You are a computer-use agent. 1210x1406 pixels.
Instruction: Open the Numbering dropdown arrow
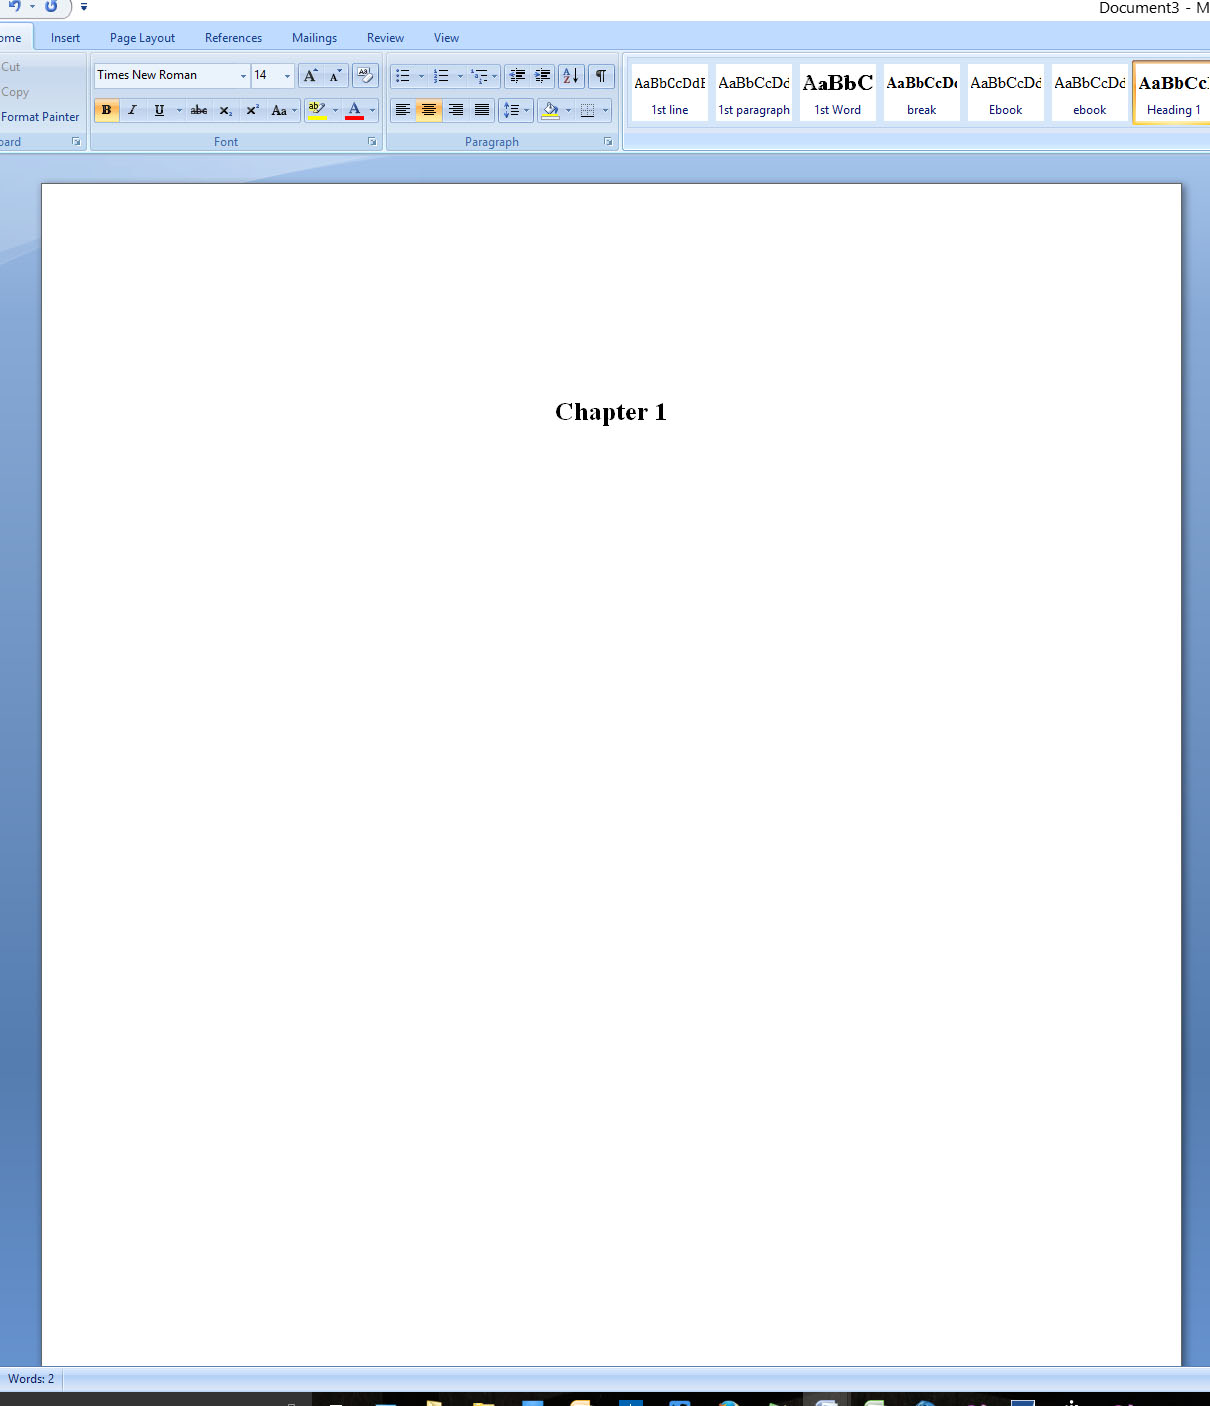tap(460, 76)
